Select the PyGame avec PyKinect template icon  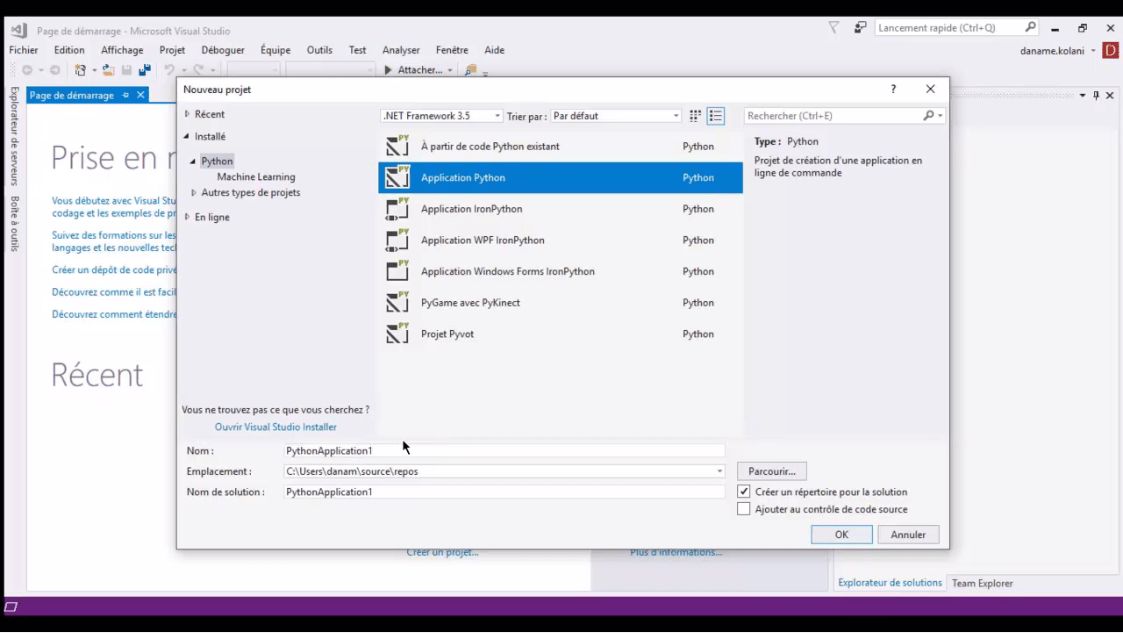pyautogui.click(x=397, y=302)
